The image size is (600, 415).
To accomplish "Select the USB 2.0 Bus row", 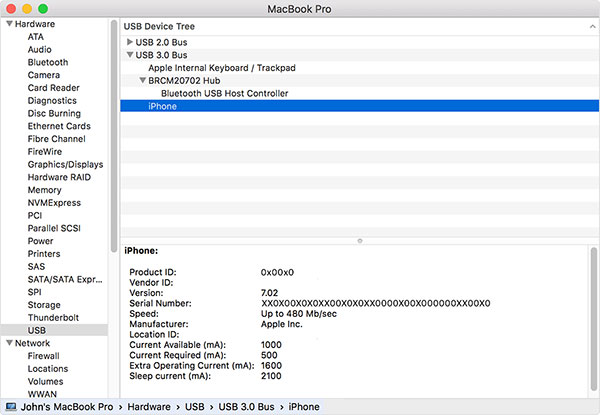I will click(360, 42).
